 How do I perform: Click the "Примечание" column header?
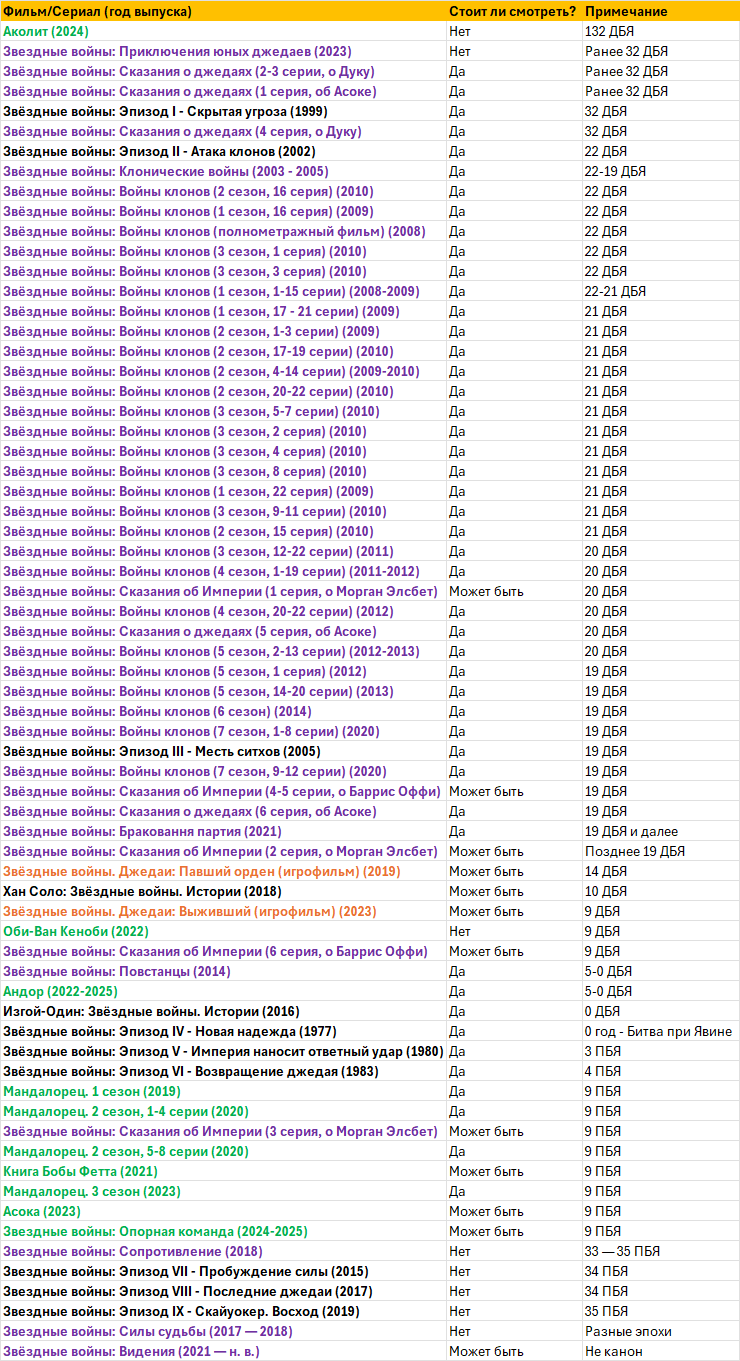[626, 11]
